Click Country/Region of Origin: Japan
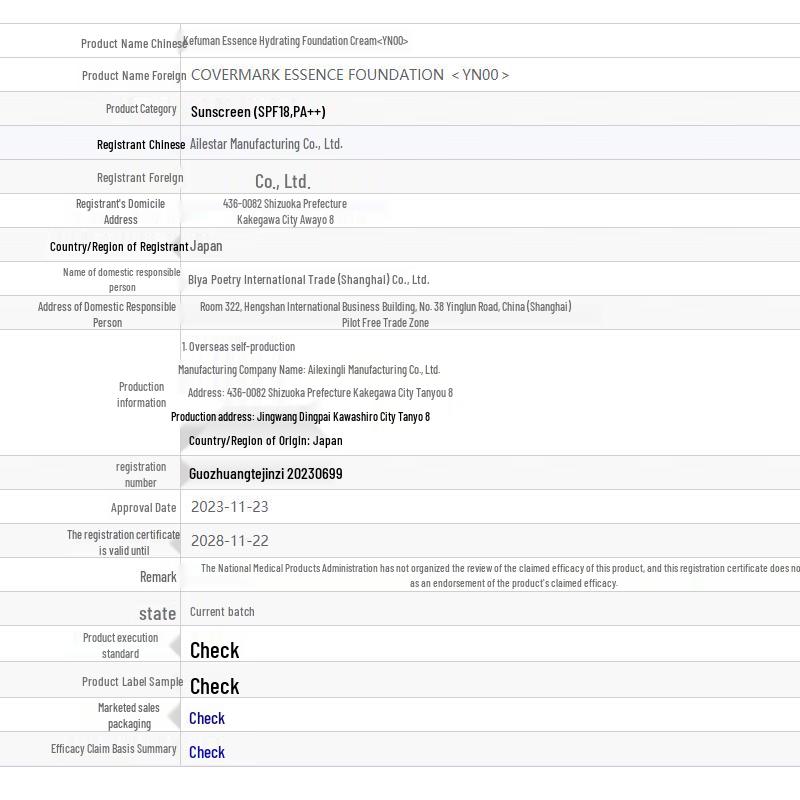This screenshot has height=800, width=800. [265, 441]
